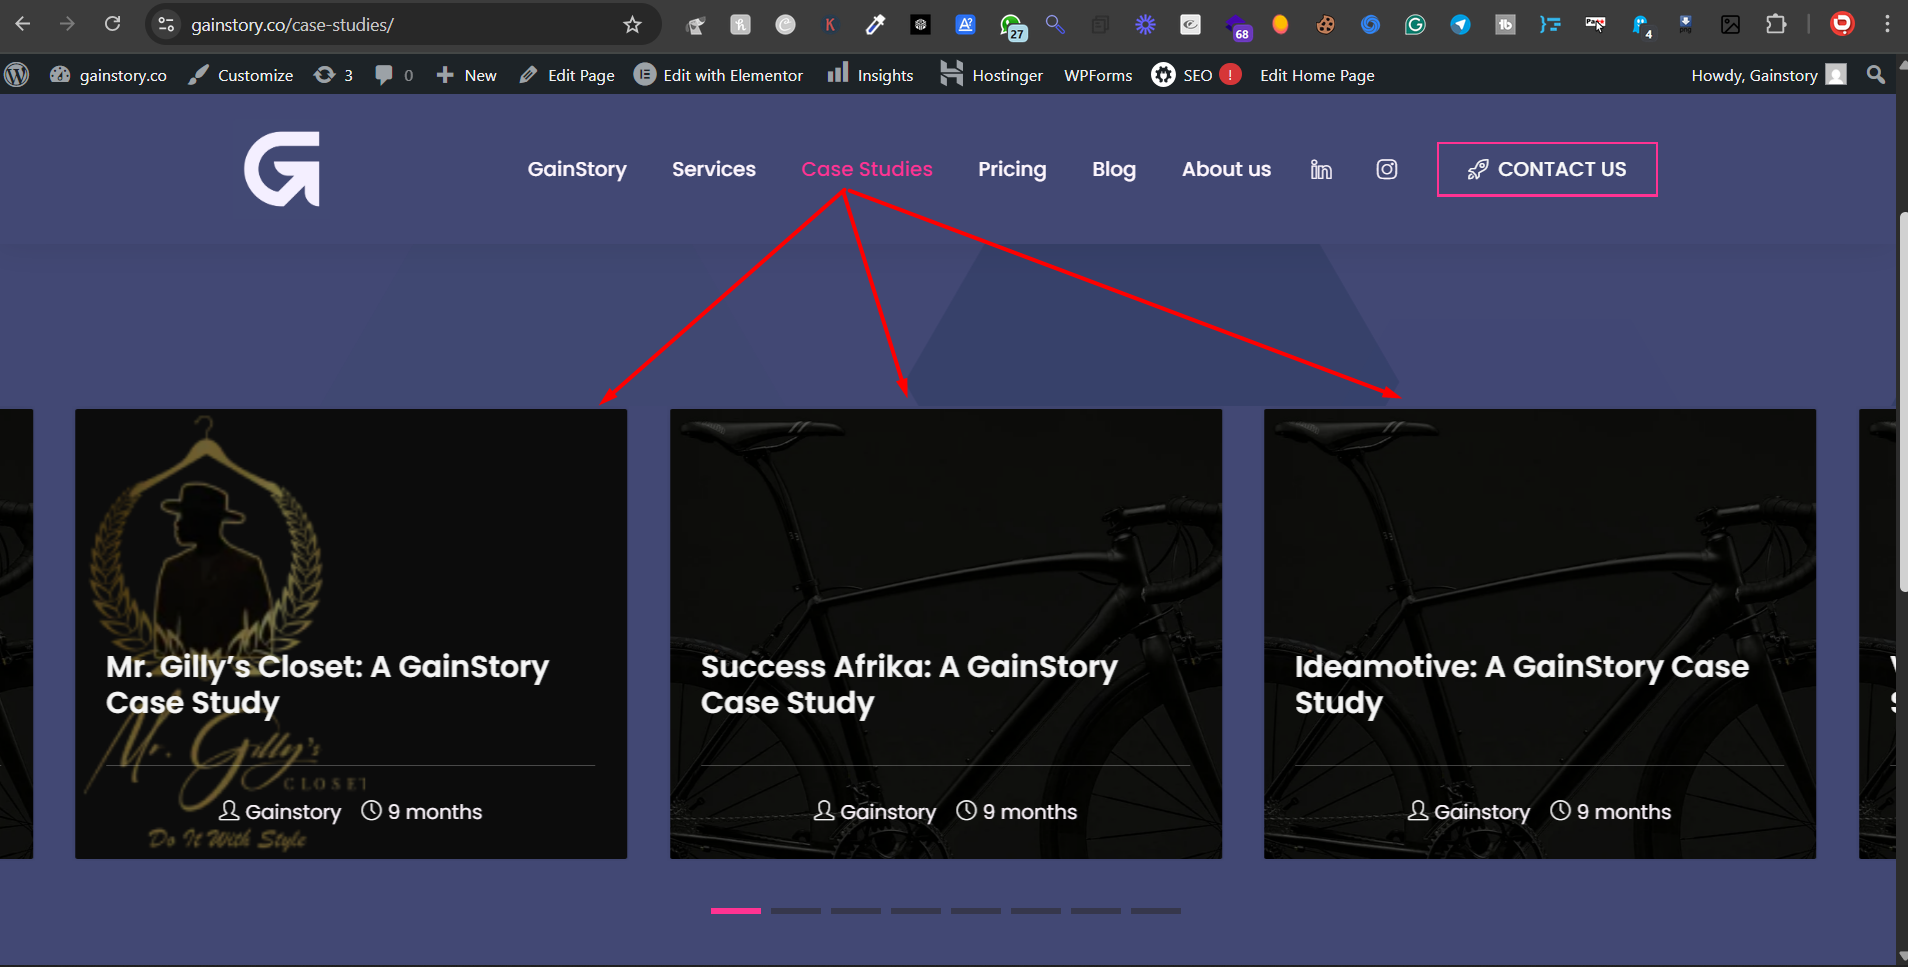Screen dimensions: 1908x967
Task: Expand the Hostinger admin menu
Action: (x=991, y=75)
